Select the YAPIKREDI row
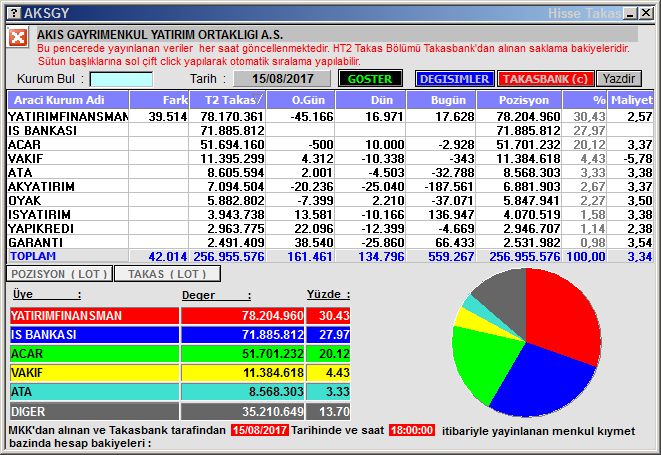Viewport: 661px width, 455px height. [330, 229]
